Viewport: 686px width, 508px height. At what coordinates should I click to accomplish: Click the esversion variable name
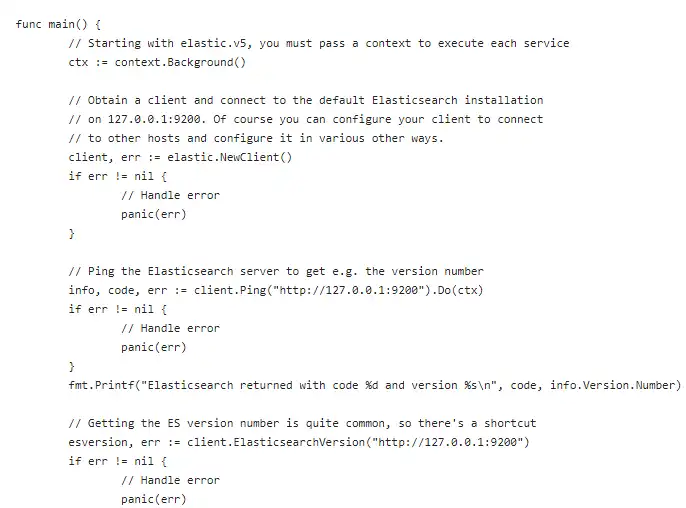pyautogui.click(x=98, y=442)
